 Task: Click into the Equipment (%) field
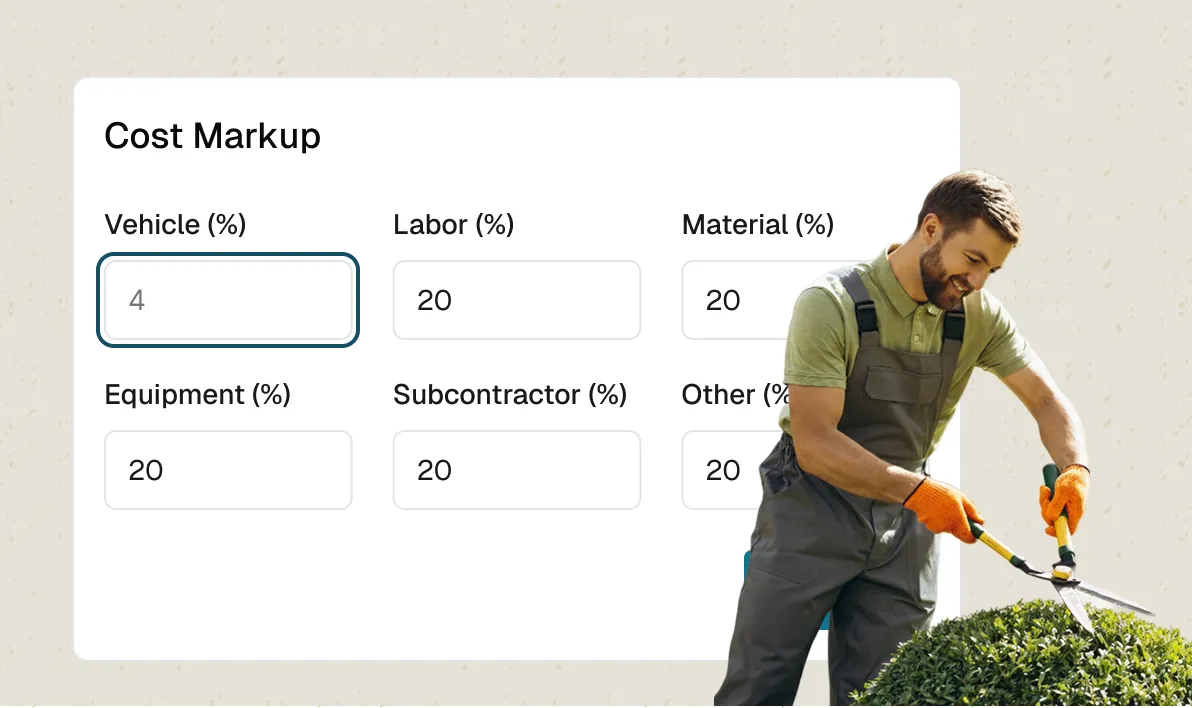coord(228,470)
